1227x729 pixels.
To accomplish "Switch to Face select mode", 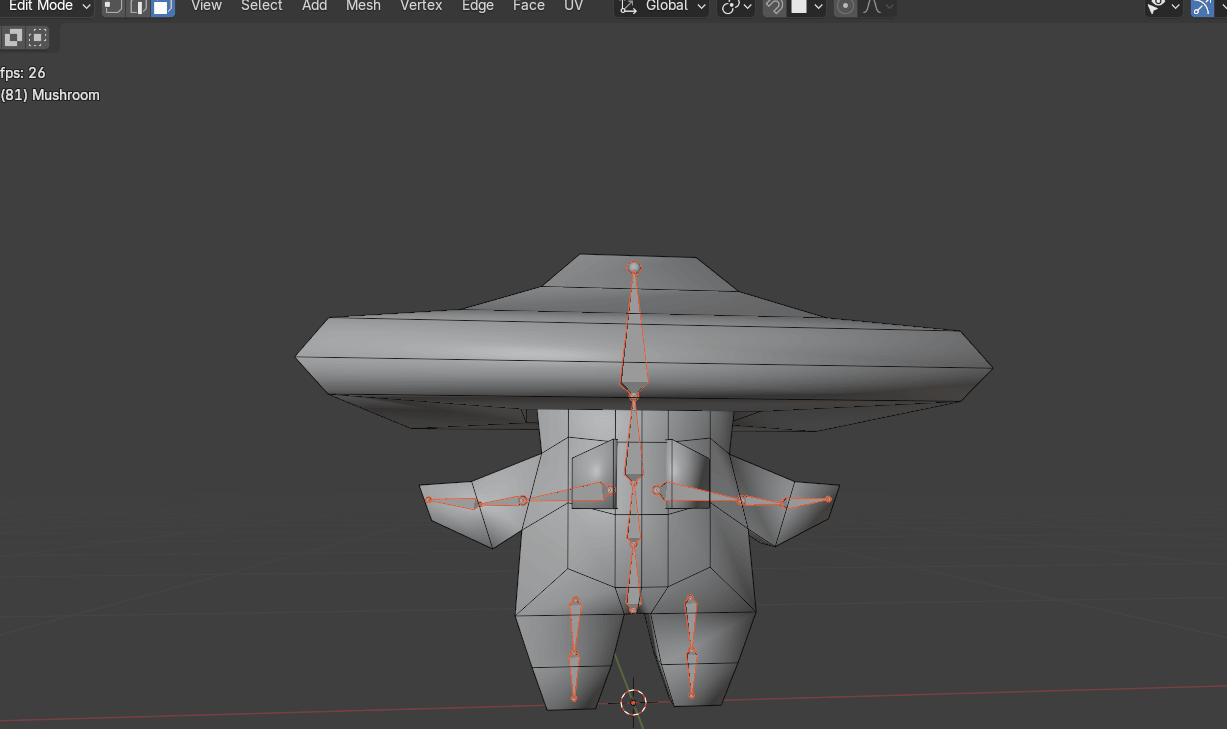I will point(162,7).
